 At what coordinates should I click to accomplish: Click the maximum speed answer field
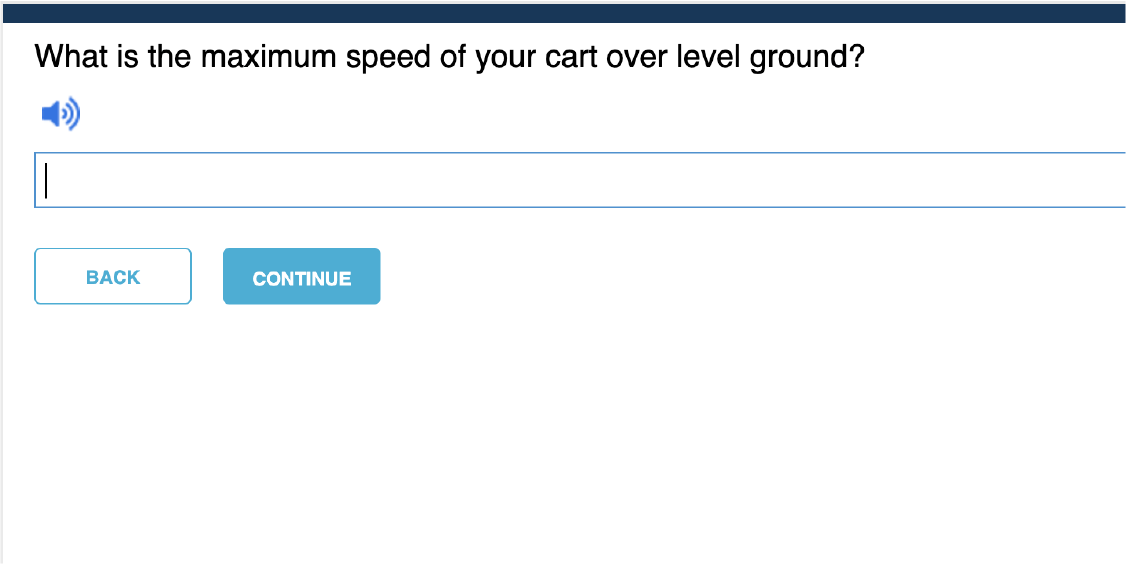tap(580, 180)
